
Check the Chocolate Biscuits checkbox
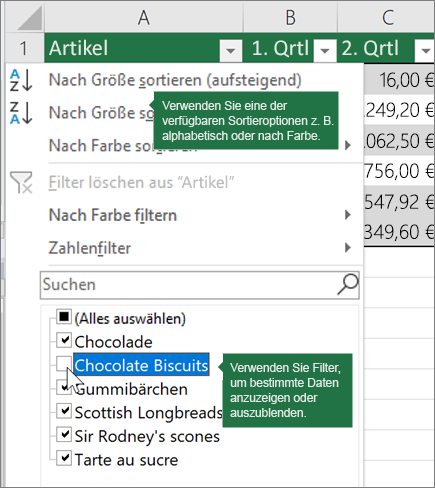point(64,364)
